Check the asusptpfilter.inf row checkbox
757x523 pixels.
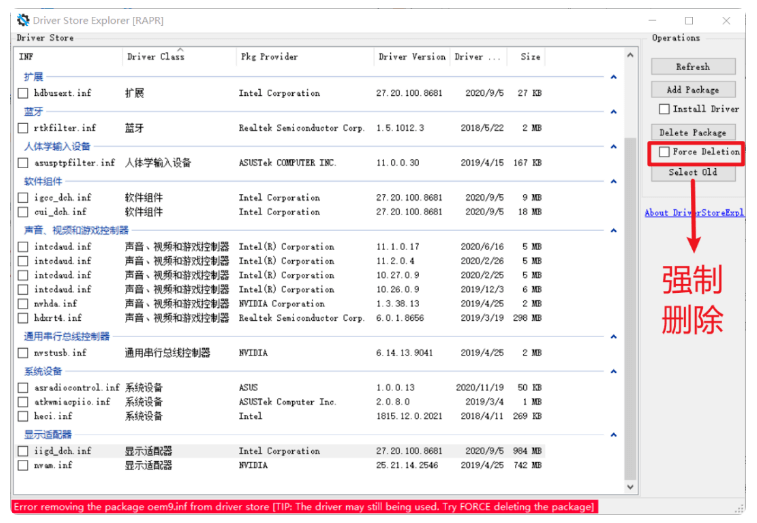click(x=23, y=163)
